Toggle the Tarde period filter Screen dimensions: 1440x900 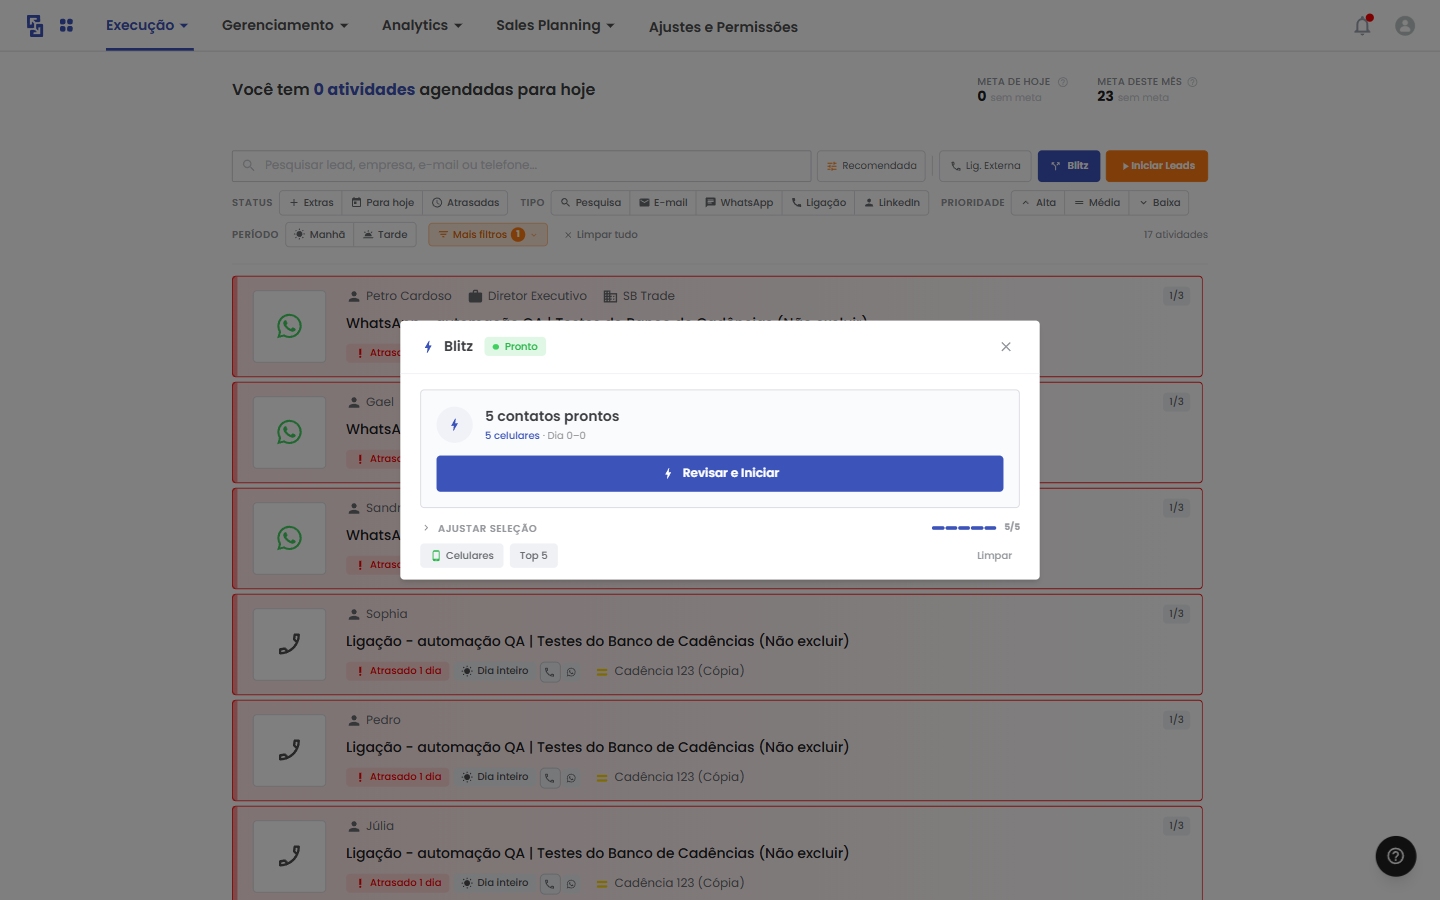coord(385,235)
